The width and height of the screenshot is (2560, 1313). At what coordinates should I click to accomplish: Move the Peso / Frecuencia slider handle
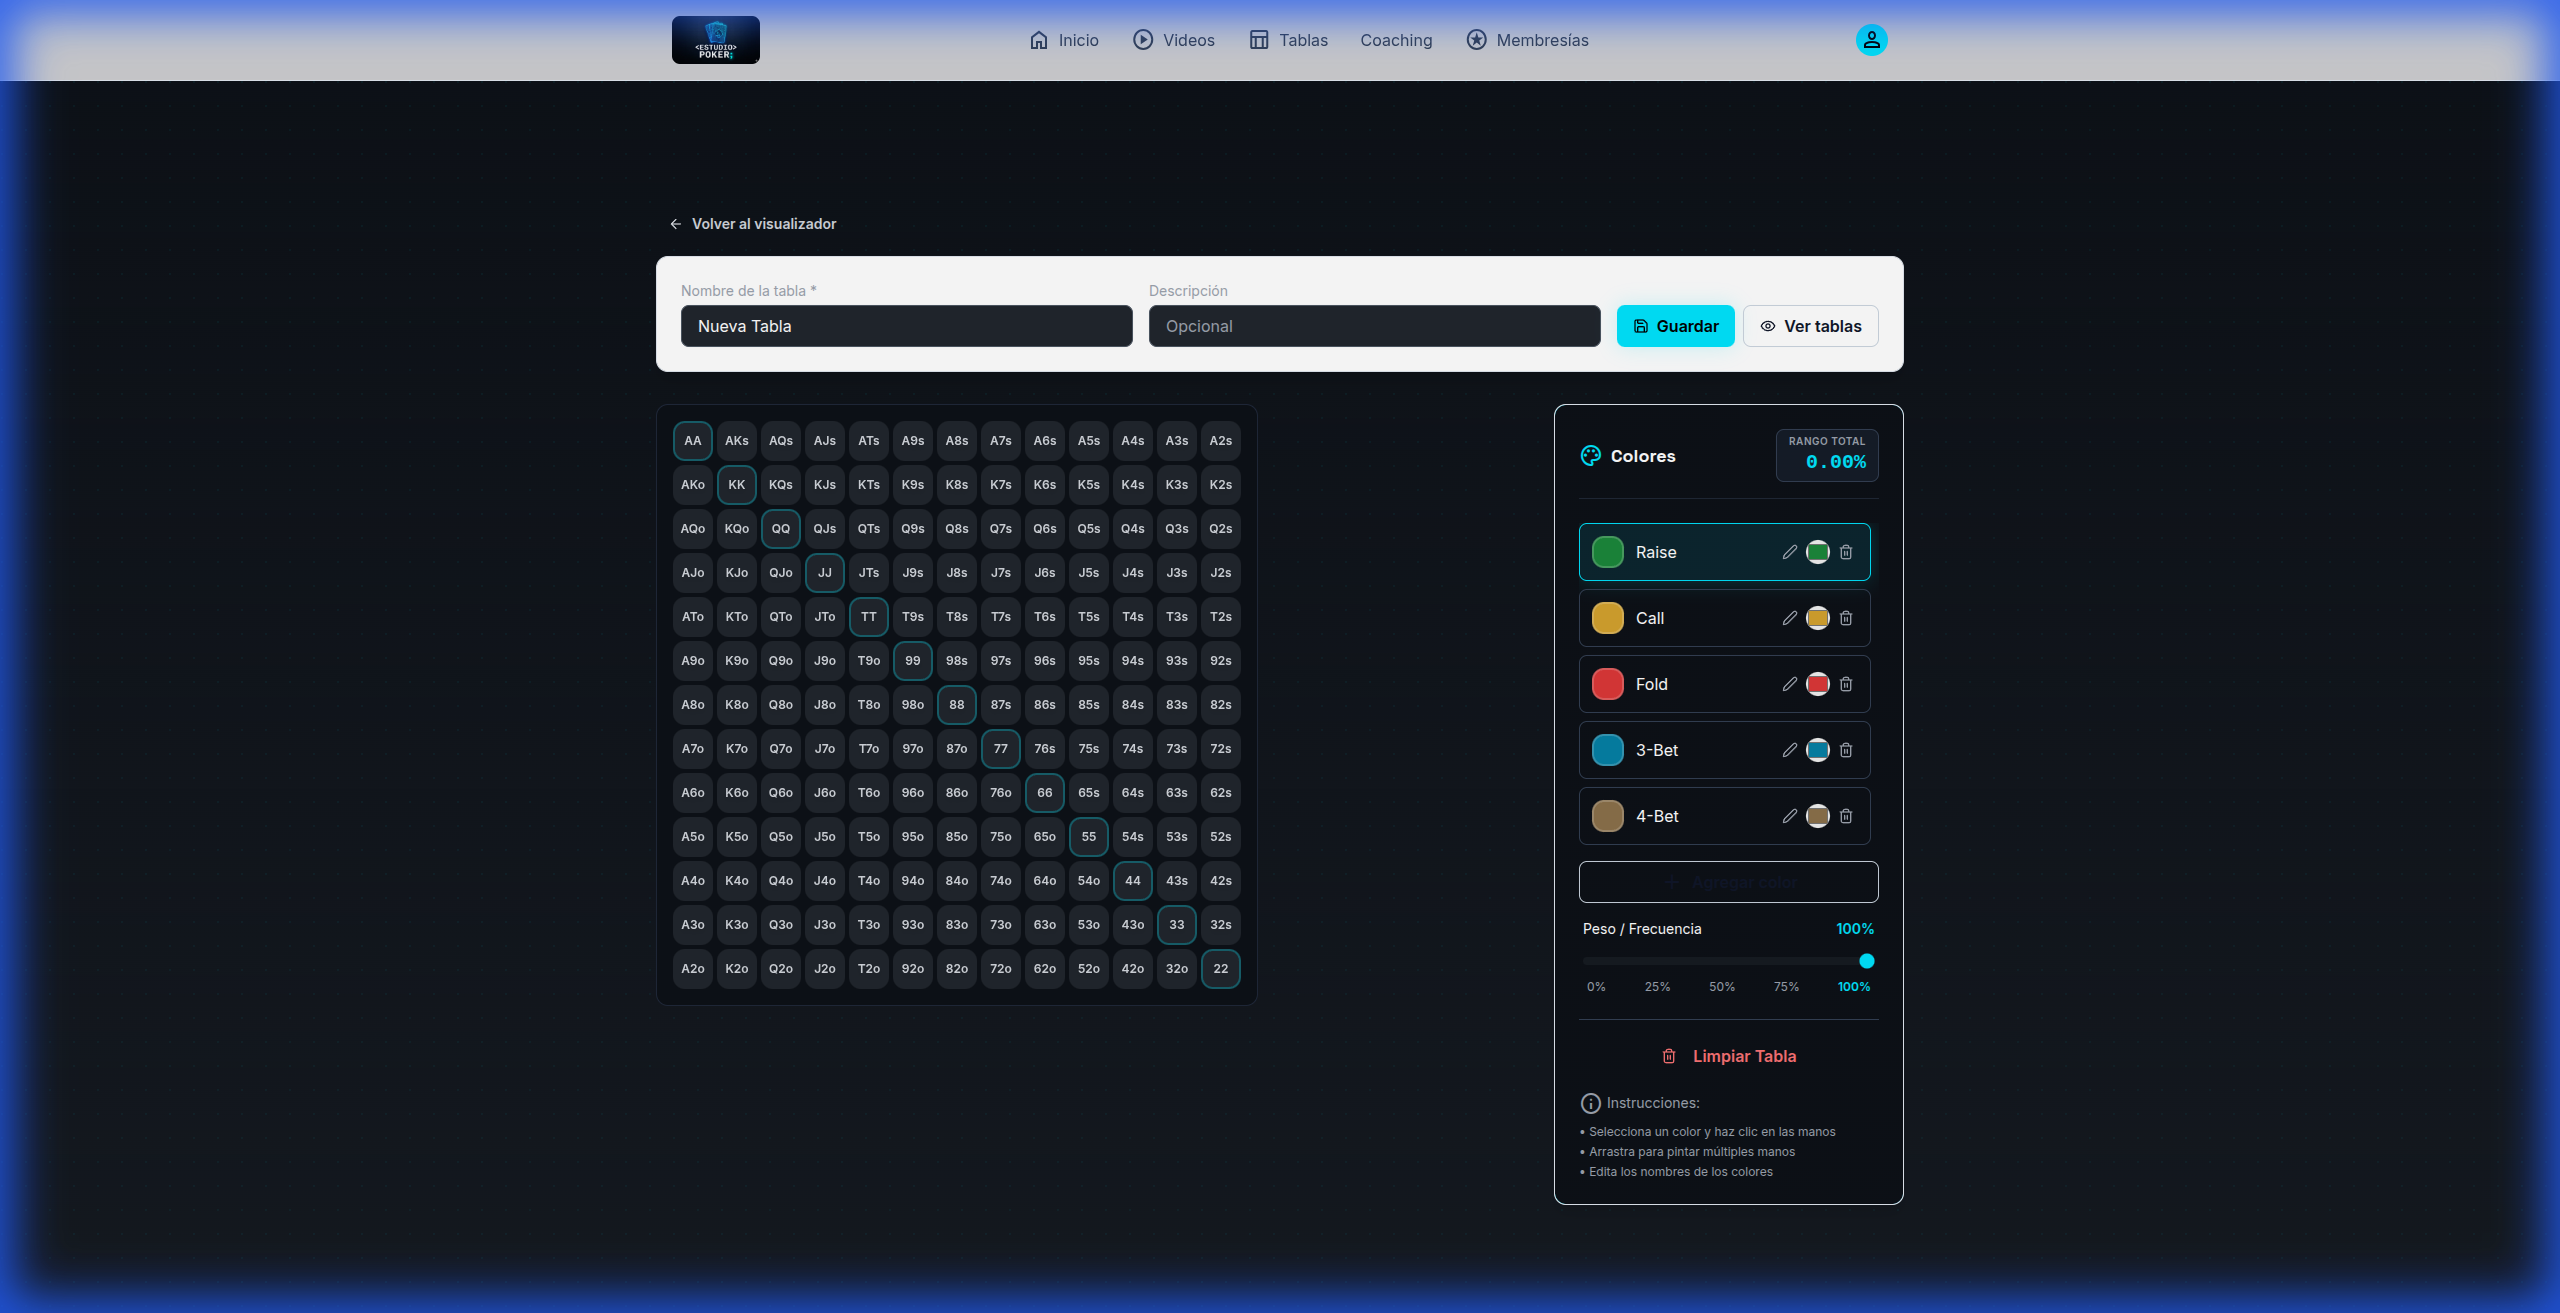pos(1864,961)
